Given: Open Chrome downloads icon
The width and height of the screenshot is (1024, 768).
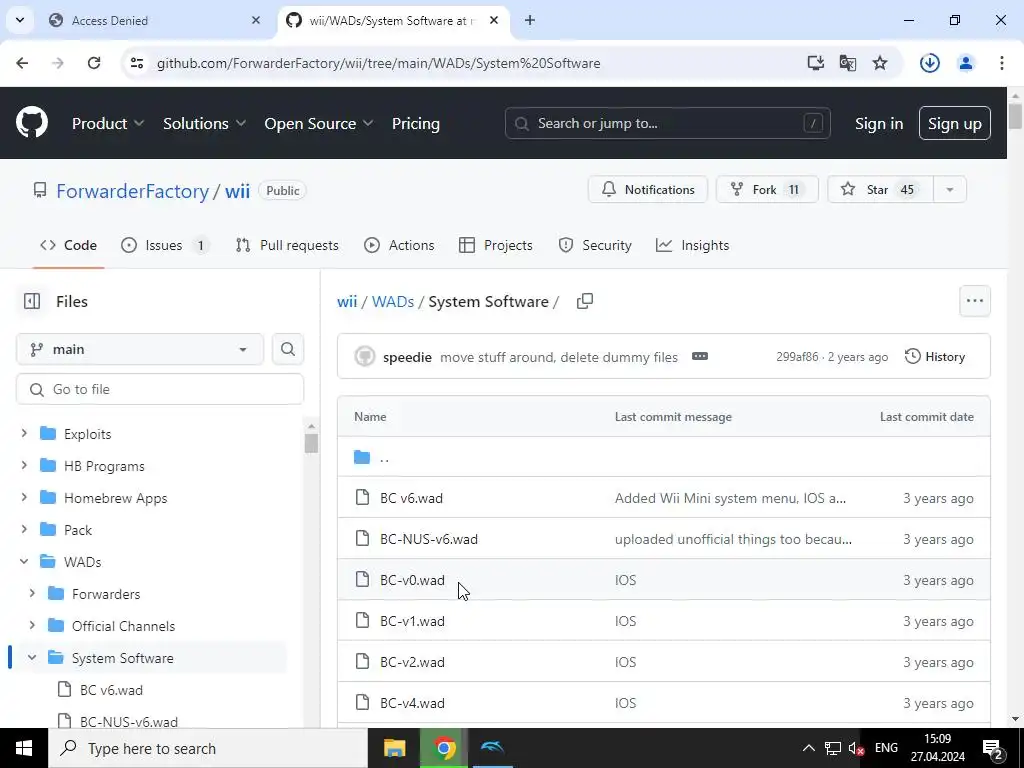Looking at the screenshot, I should point(929,63).
